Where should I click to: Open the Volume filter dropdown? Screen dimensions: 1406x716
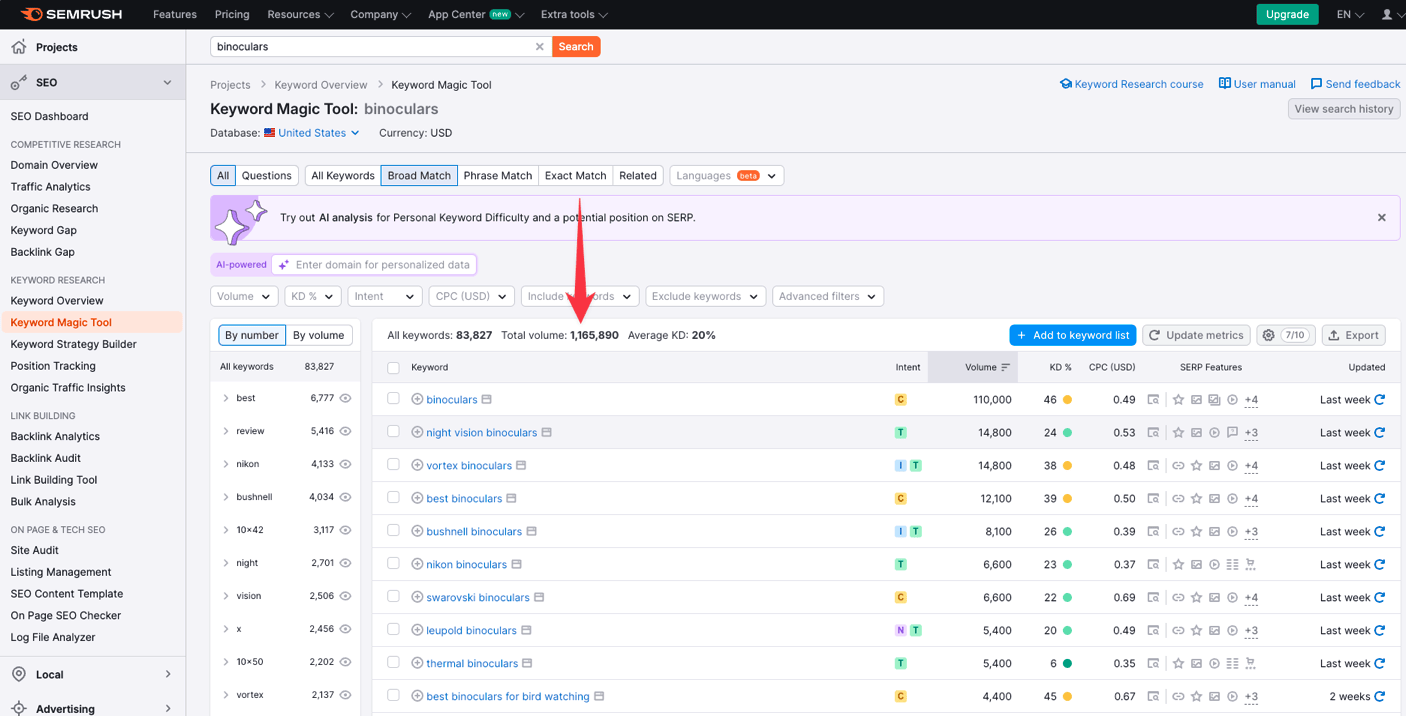(x=243, y=296)
